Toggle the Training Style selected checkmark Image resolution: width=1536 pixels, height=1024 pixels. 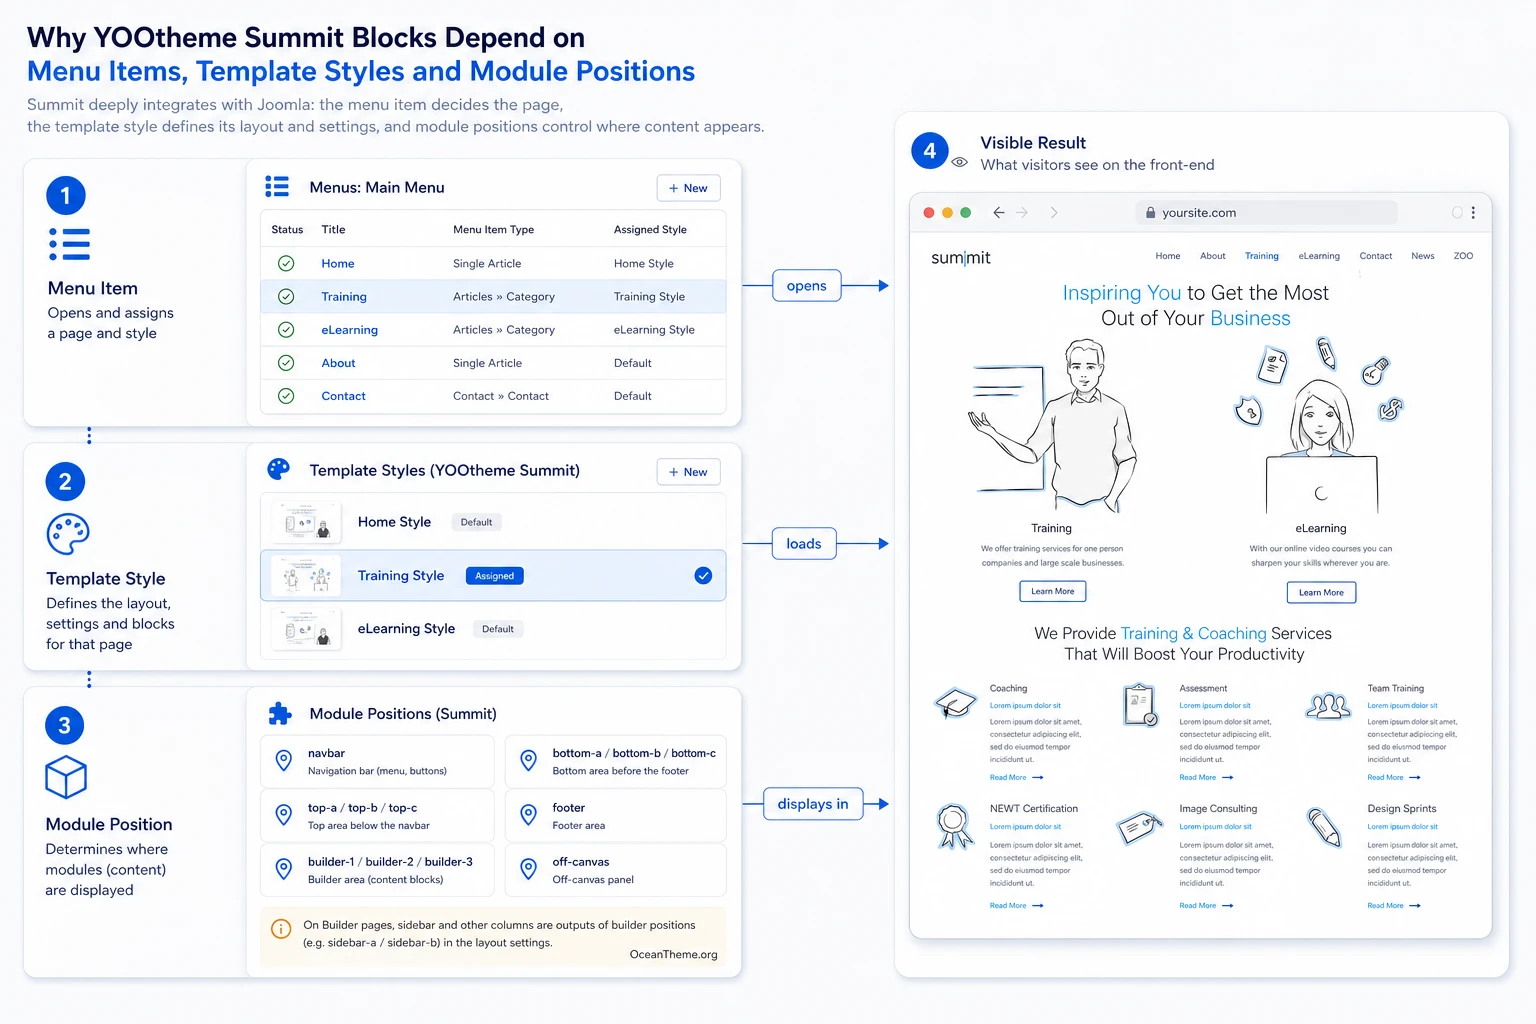point(703,576)
